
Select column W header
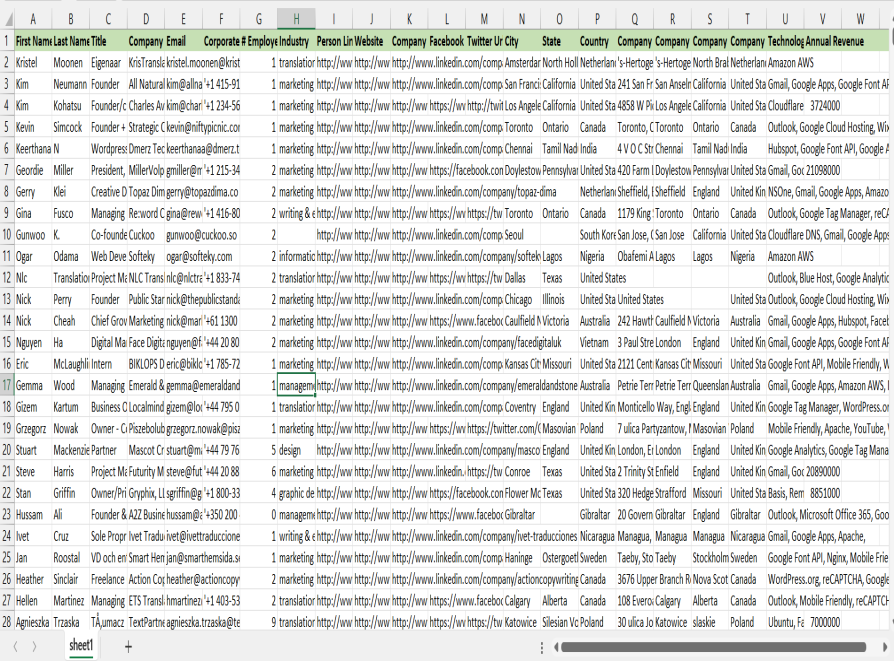pos(860,19)
